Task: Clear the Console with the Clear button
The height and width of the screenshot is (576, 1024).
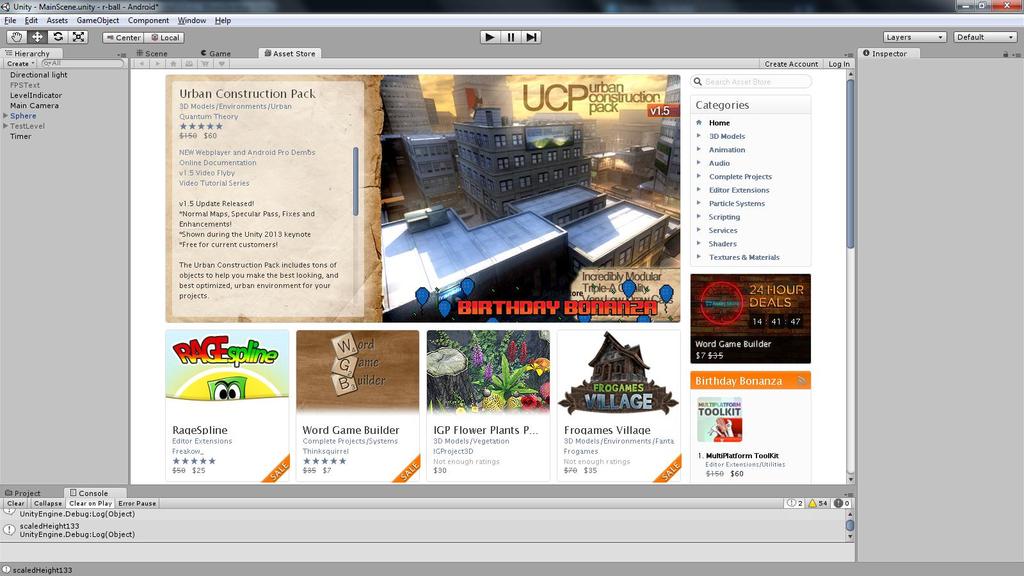Action: coord(16,504)
